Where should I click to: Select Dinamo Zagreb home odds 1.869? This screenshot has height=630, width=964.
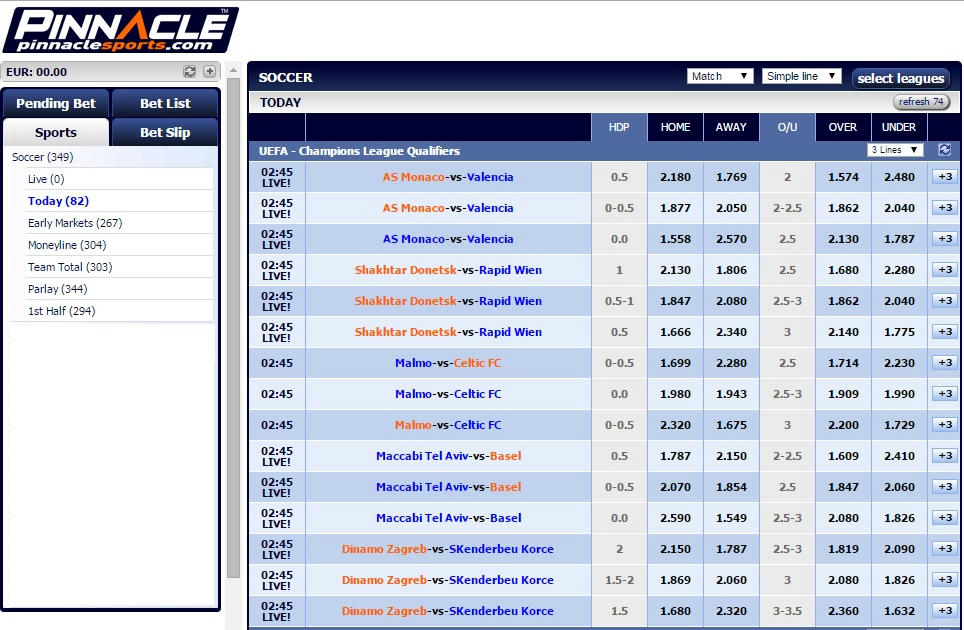tap(676, 580)
